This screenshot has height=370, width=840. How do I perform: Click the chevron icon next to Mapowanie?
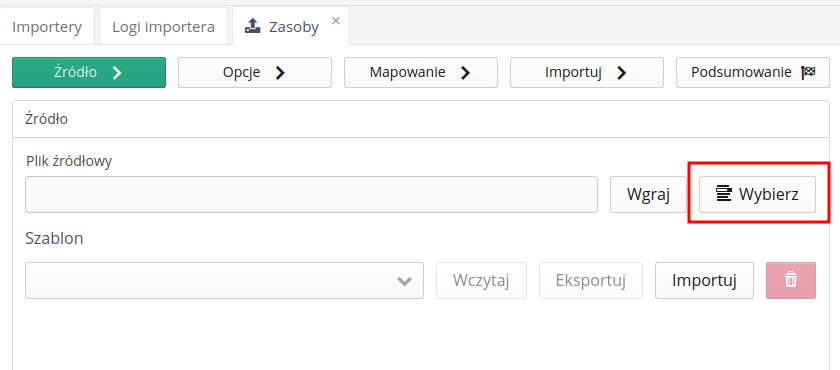(x=466, y=73)
